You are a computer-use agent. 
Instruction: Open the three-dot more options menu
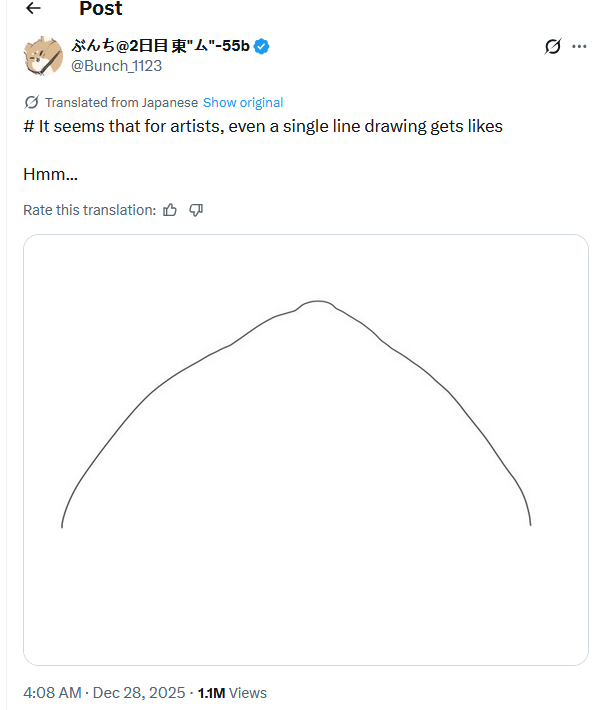point(579,46)
